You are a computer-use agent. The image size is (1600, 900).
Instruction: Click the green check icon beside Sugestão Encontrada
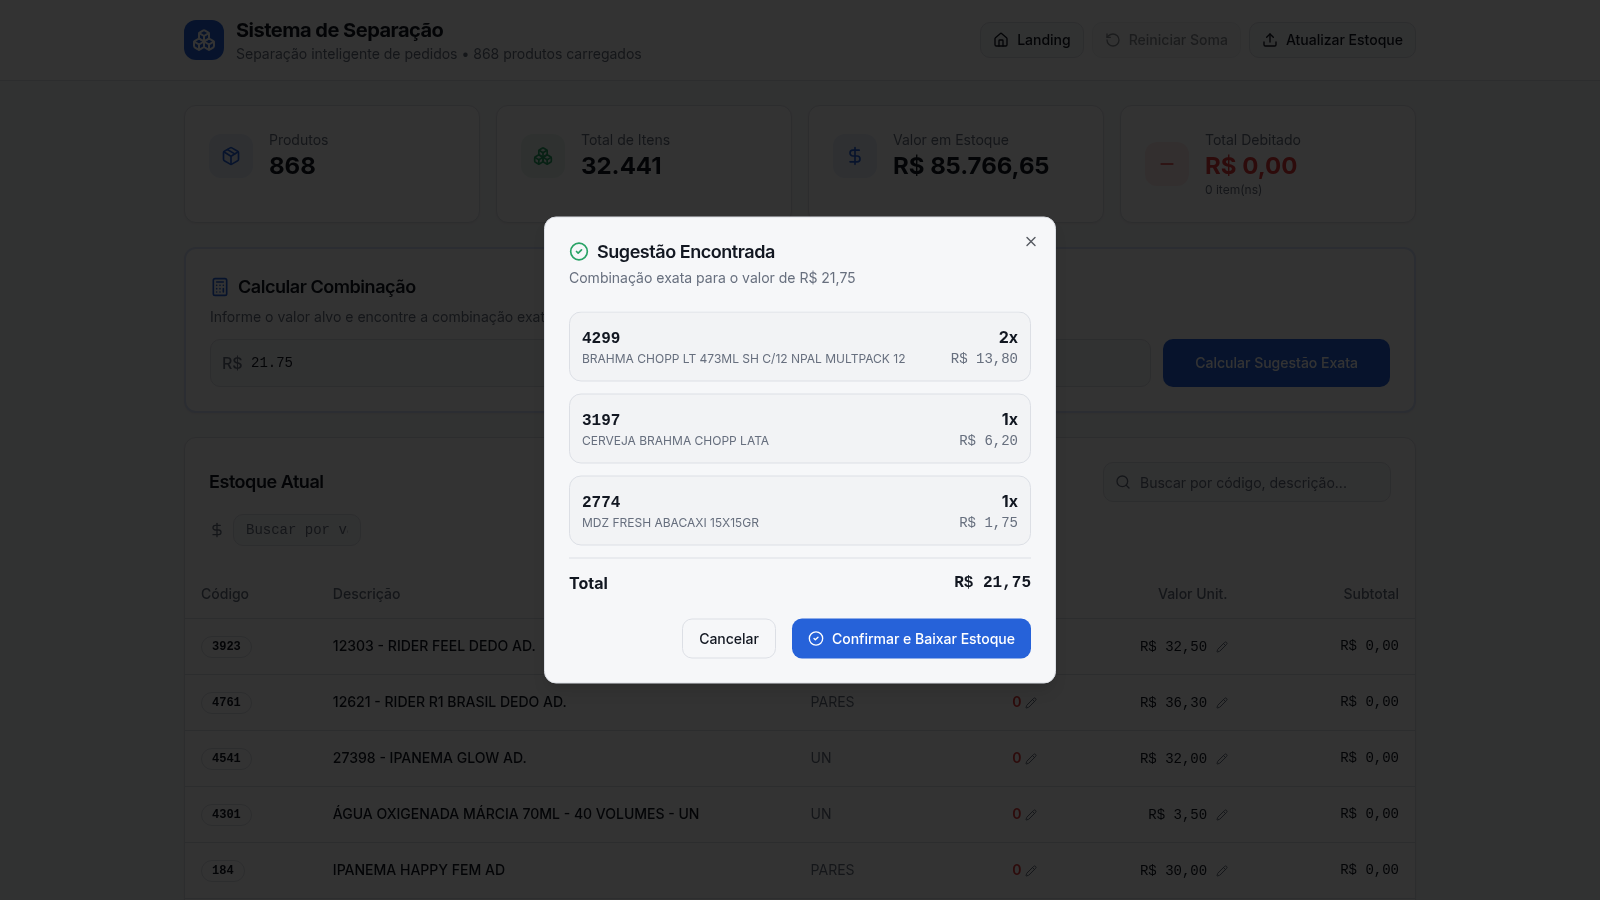579,252
